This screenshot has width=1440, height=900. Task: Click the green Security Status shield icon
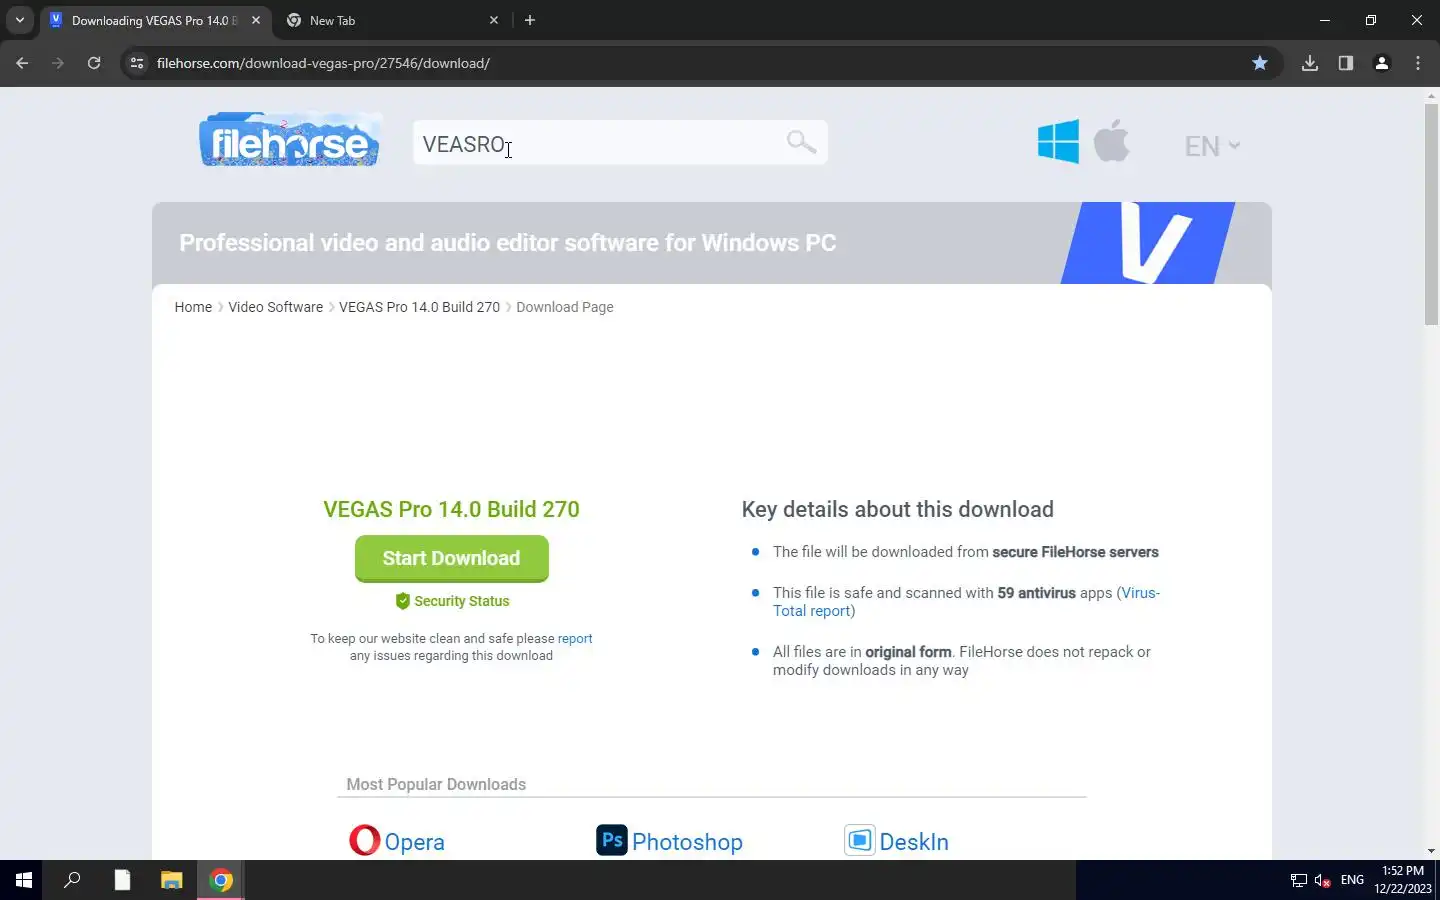click(402, 601)
